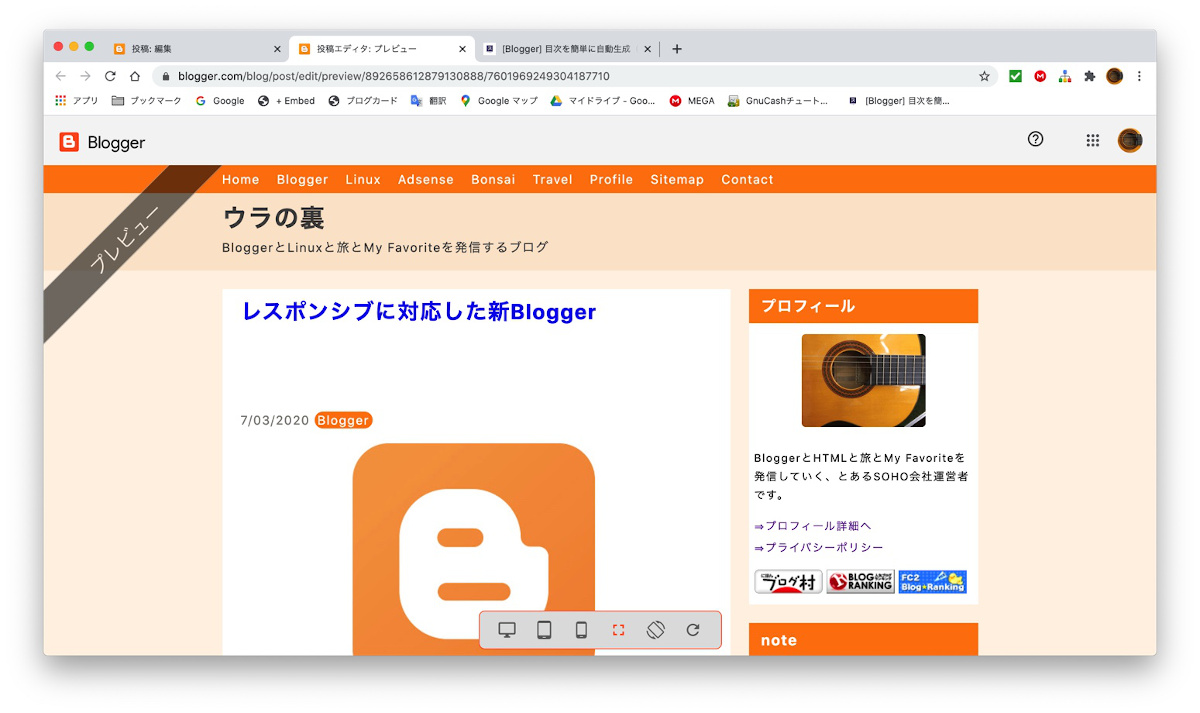
Task: Select Home in the blog menu
Action: [241, 180]
